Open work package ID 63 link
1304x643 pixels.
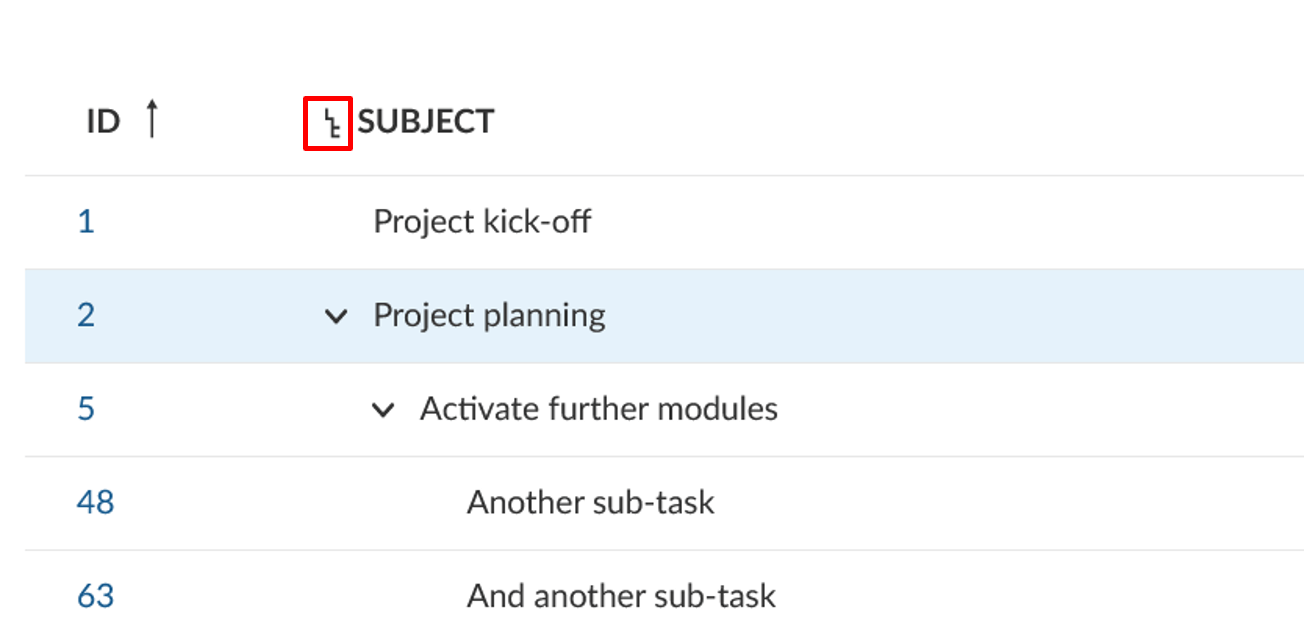pyautogui.click(x=95, y=596)
